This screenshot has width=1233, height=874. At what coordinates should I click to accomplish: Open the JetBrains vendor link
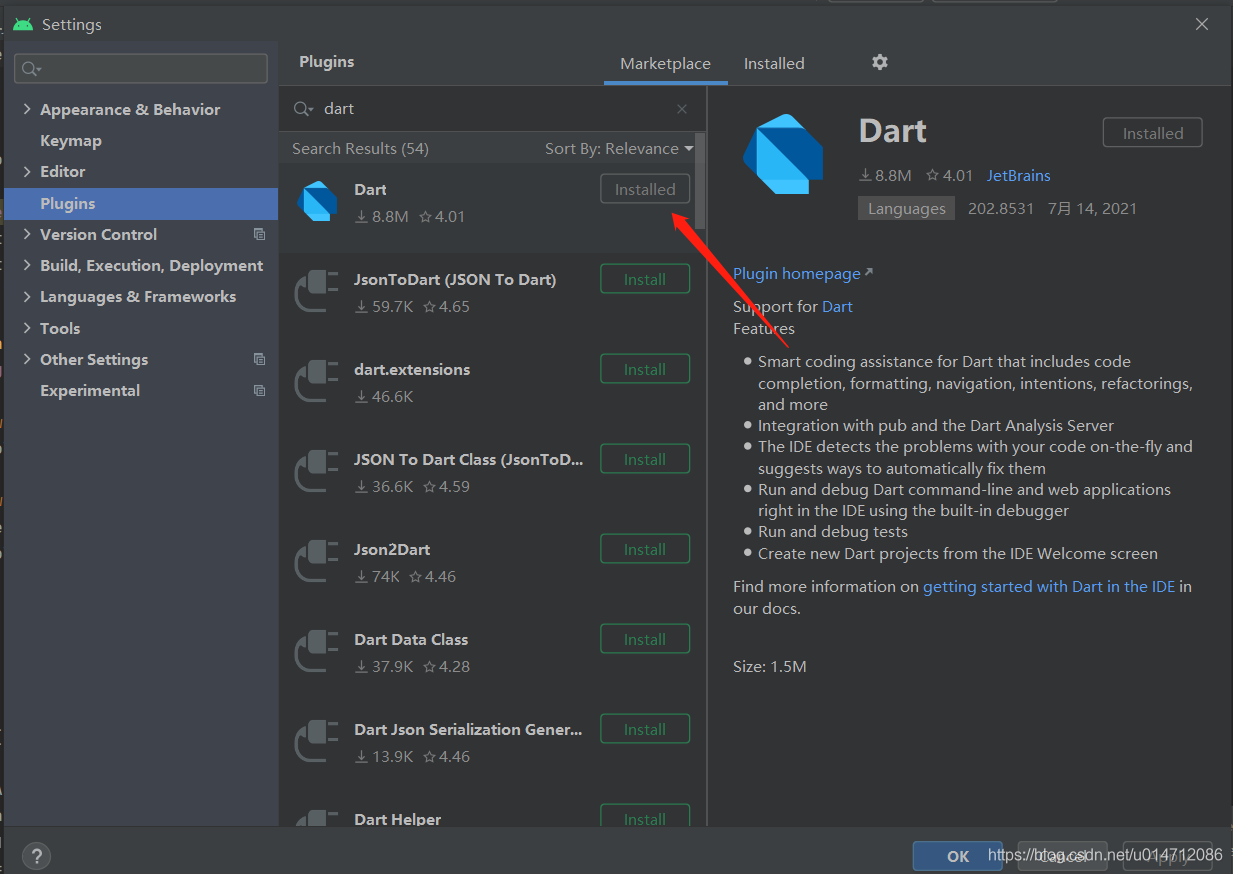click(x=1018, y=175)
